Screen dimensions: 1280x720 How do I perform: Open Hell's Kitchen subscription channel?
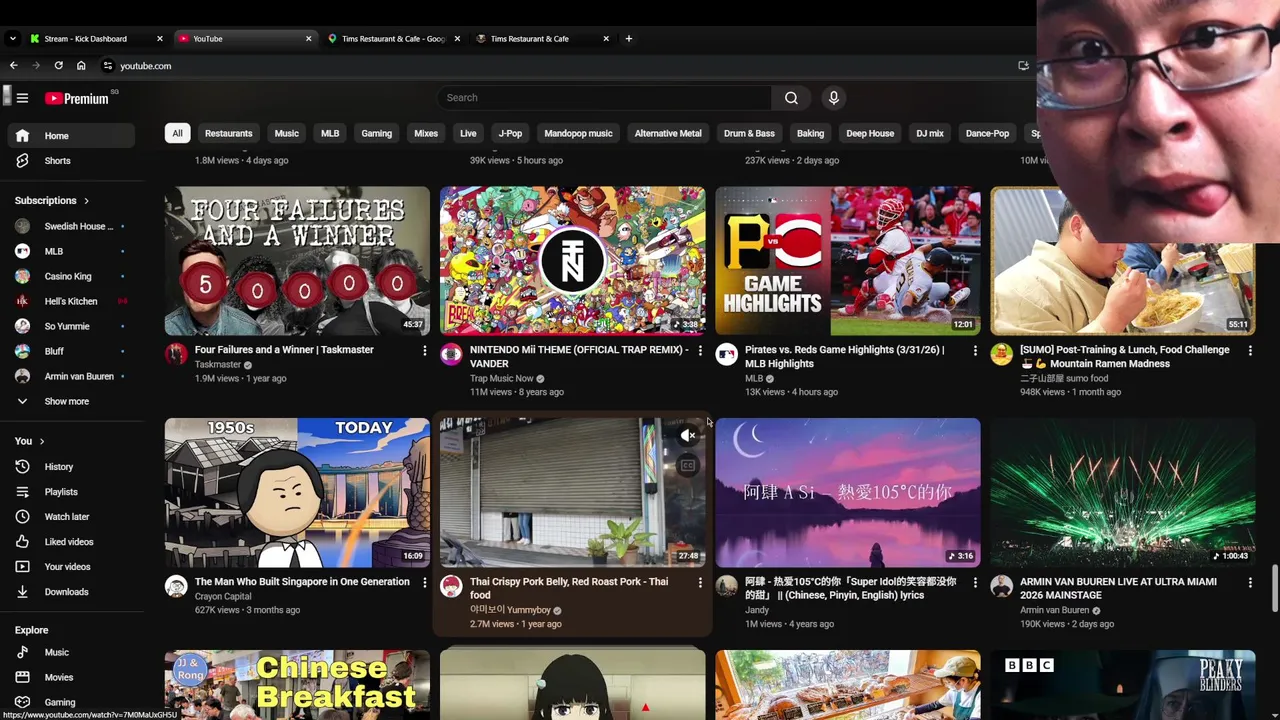[71, 302]
